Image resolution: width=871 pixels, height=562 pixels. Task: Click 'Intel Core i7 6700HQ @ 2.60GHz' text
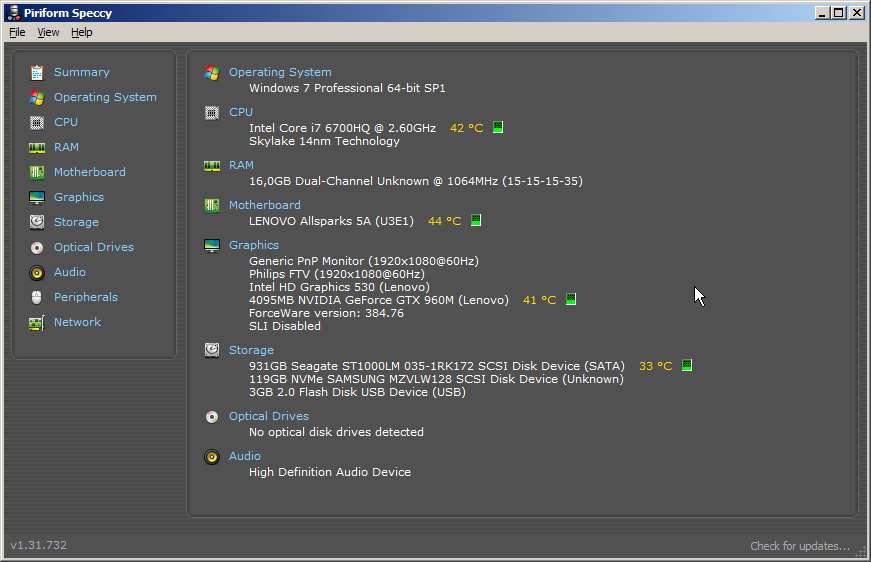(342, 128)
